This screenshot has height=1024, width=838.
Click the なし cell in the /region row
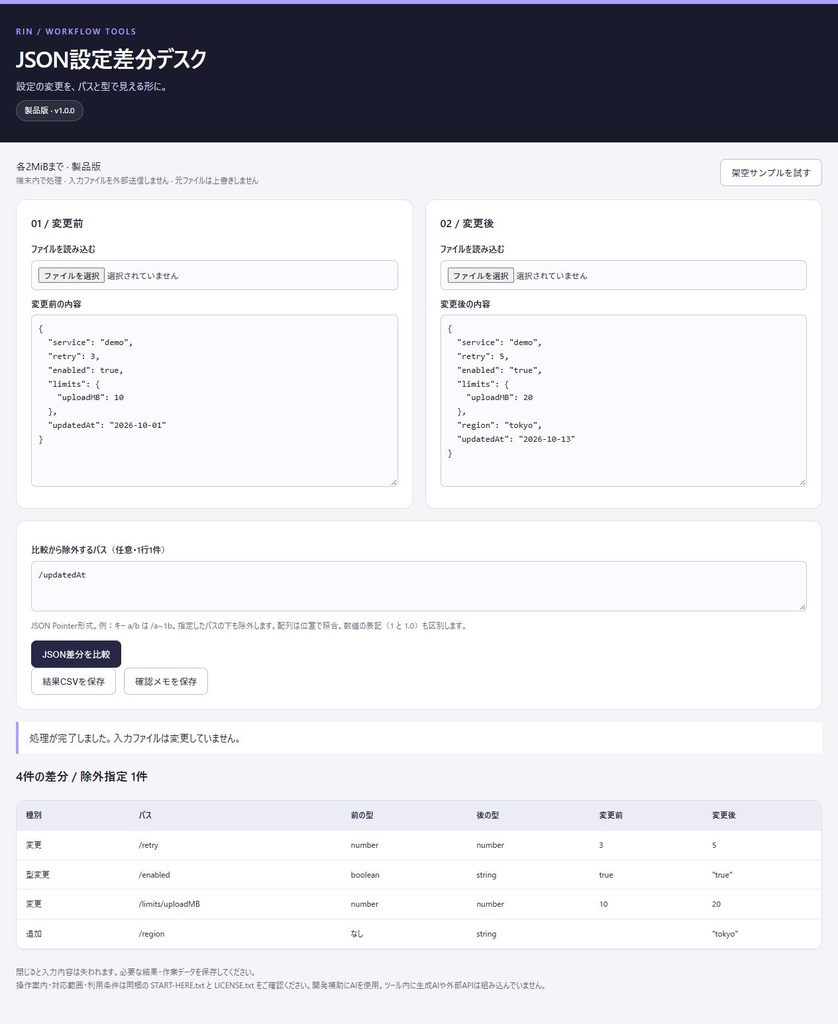(357, 934)
